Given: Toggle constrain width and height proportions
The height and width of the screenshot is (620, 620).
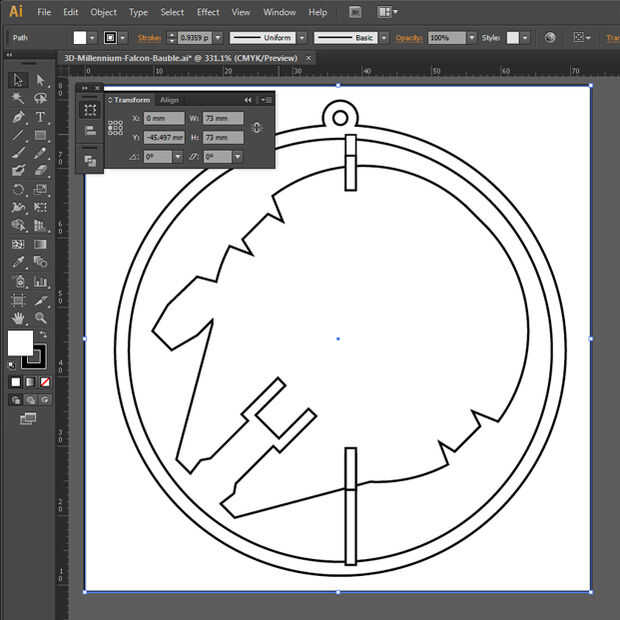Looking at the screenshot, I should (x=256, y=128).
